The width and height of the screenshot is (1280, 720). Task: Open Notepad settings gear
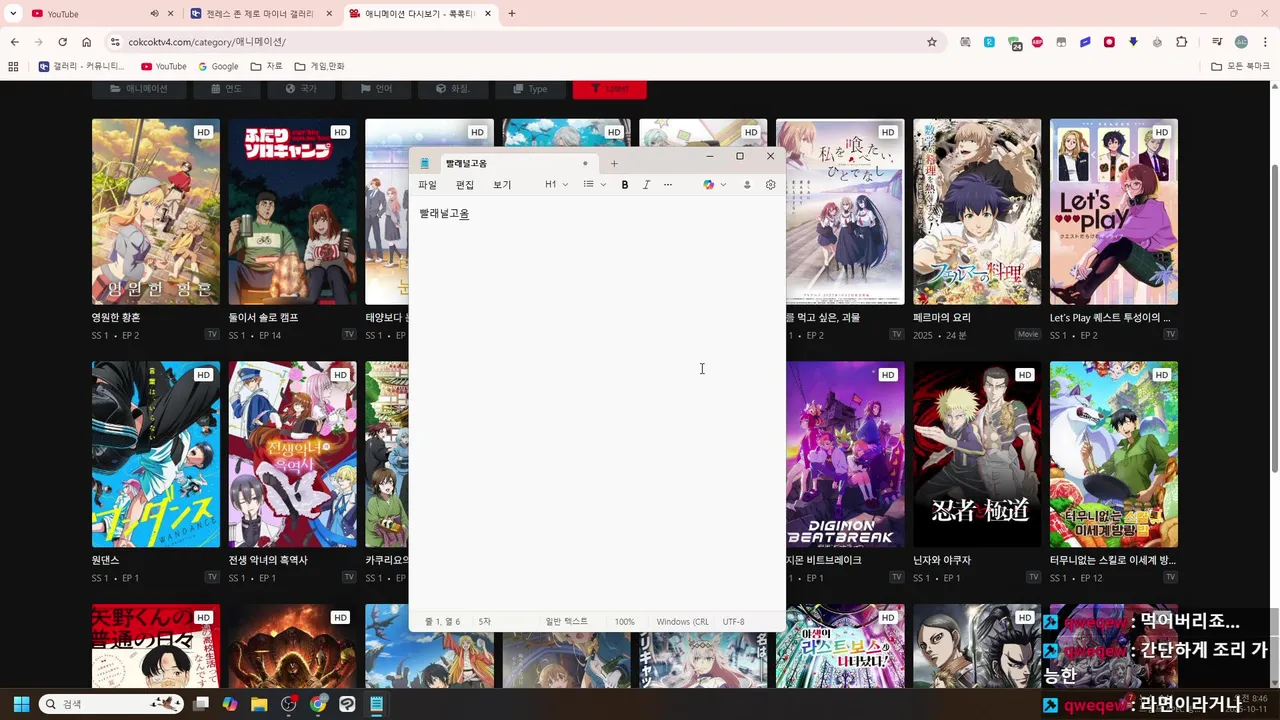(770, 185)
